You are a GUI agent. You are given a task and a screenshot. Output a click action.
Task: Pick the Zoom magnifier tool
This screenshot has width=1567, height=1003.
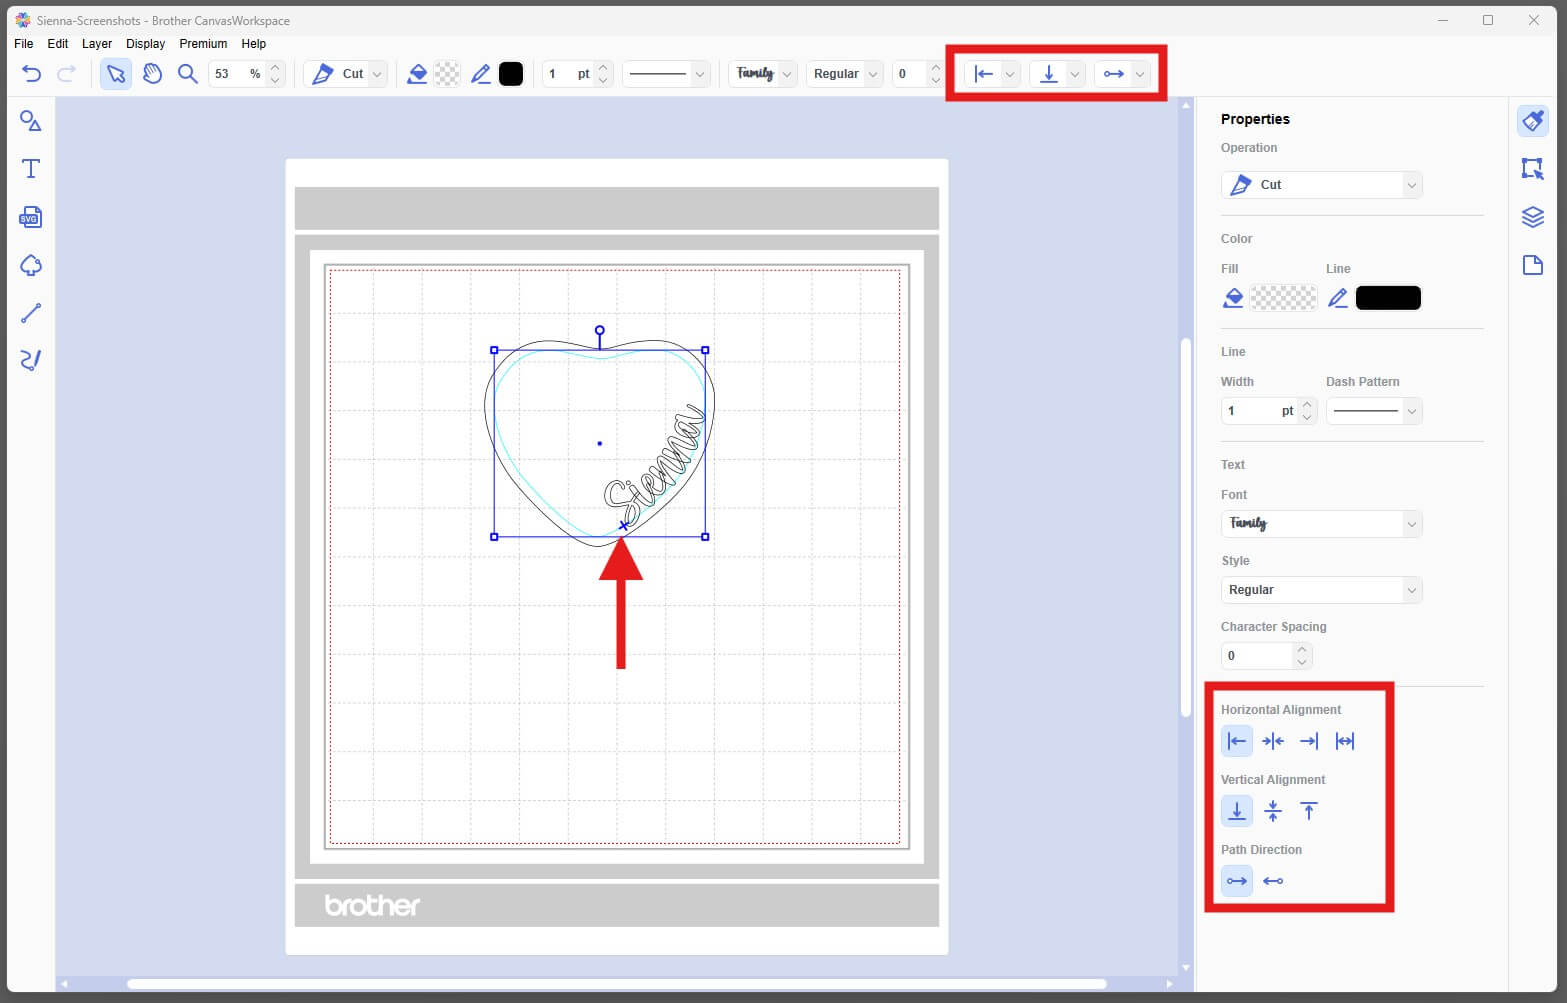187,73
